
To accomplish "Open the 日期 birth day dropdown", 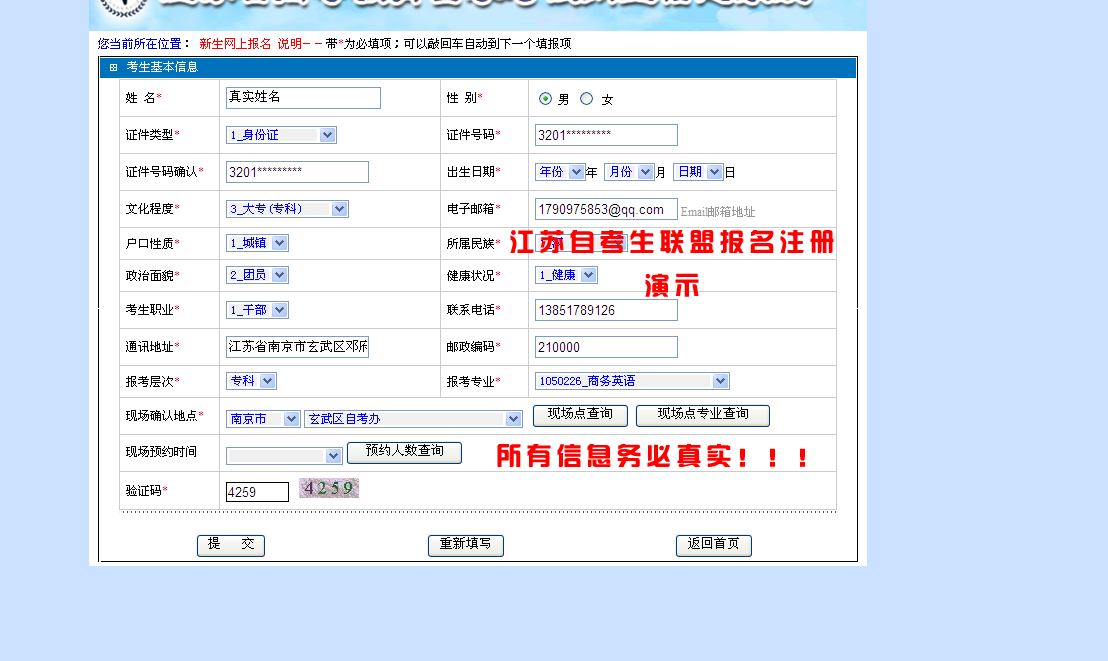I will pos(698,172).
